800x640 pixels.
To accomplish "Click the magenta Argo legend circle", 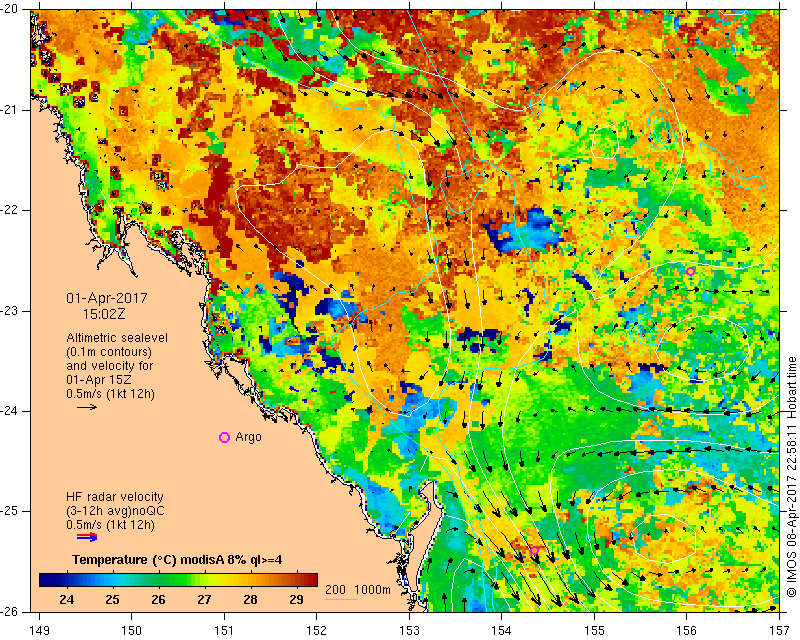I will pos(224,437).
